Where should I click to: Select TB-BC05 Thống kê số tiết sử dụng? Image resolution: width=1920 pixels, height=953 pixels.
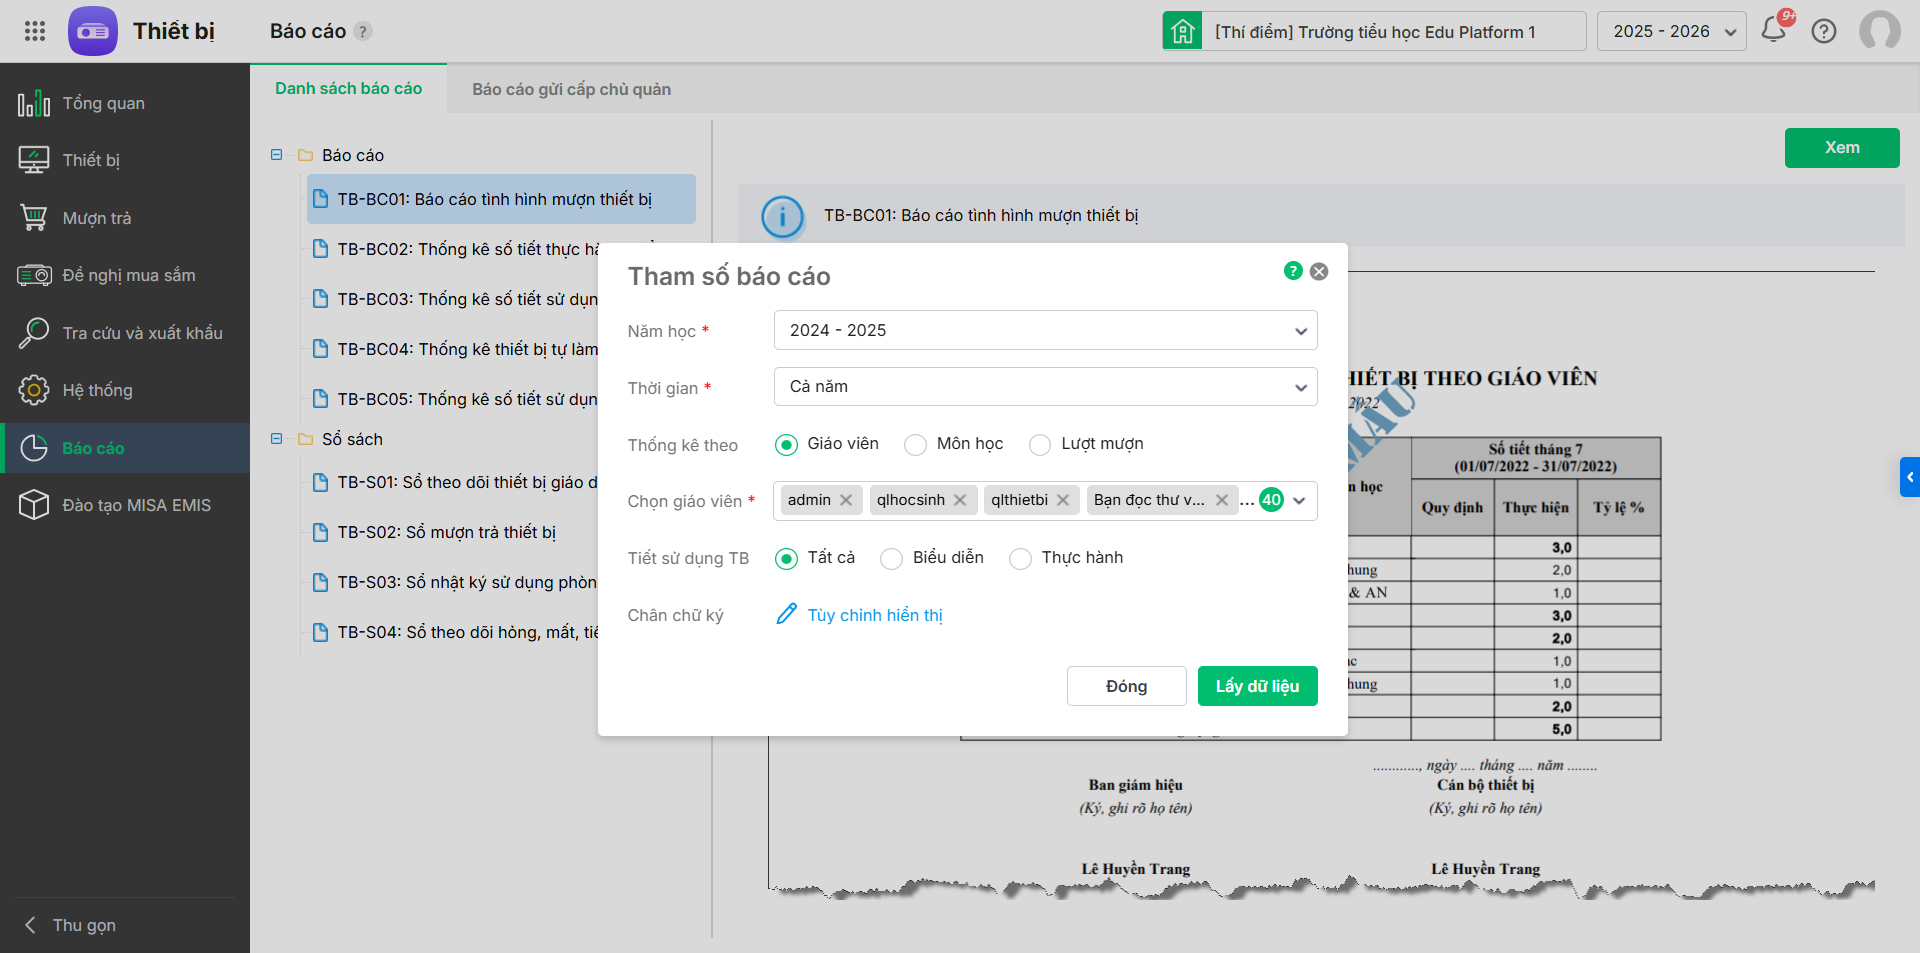click(467, 399)
